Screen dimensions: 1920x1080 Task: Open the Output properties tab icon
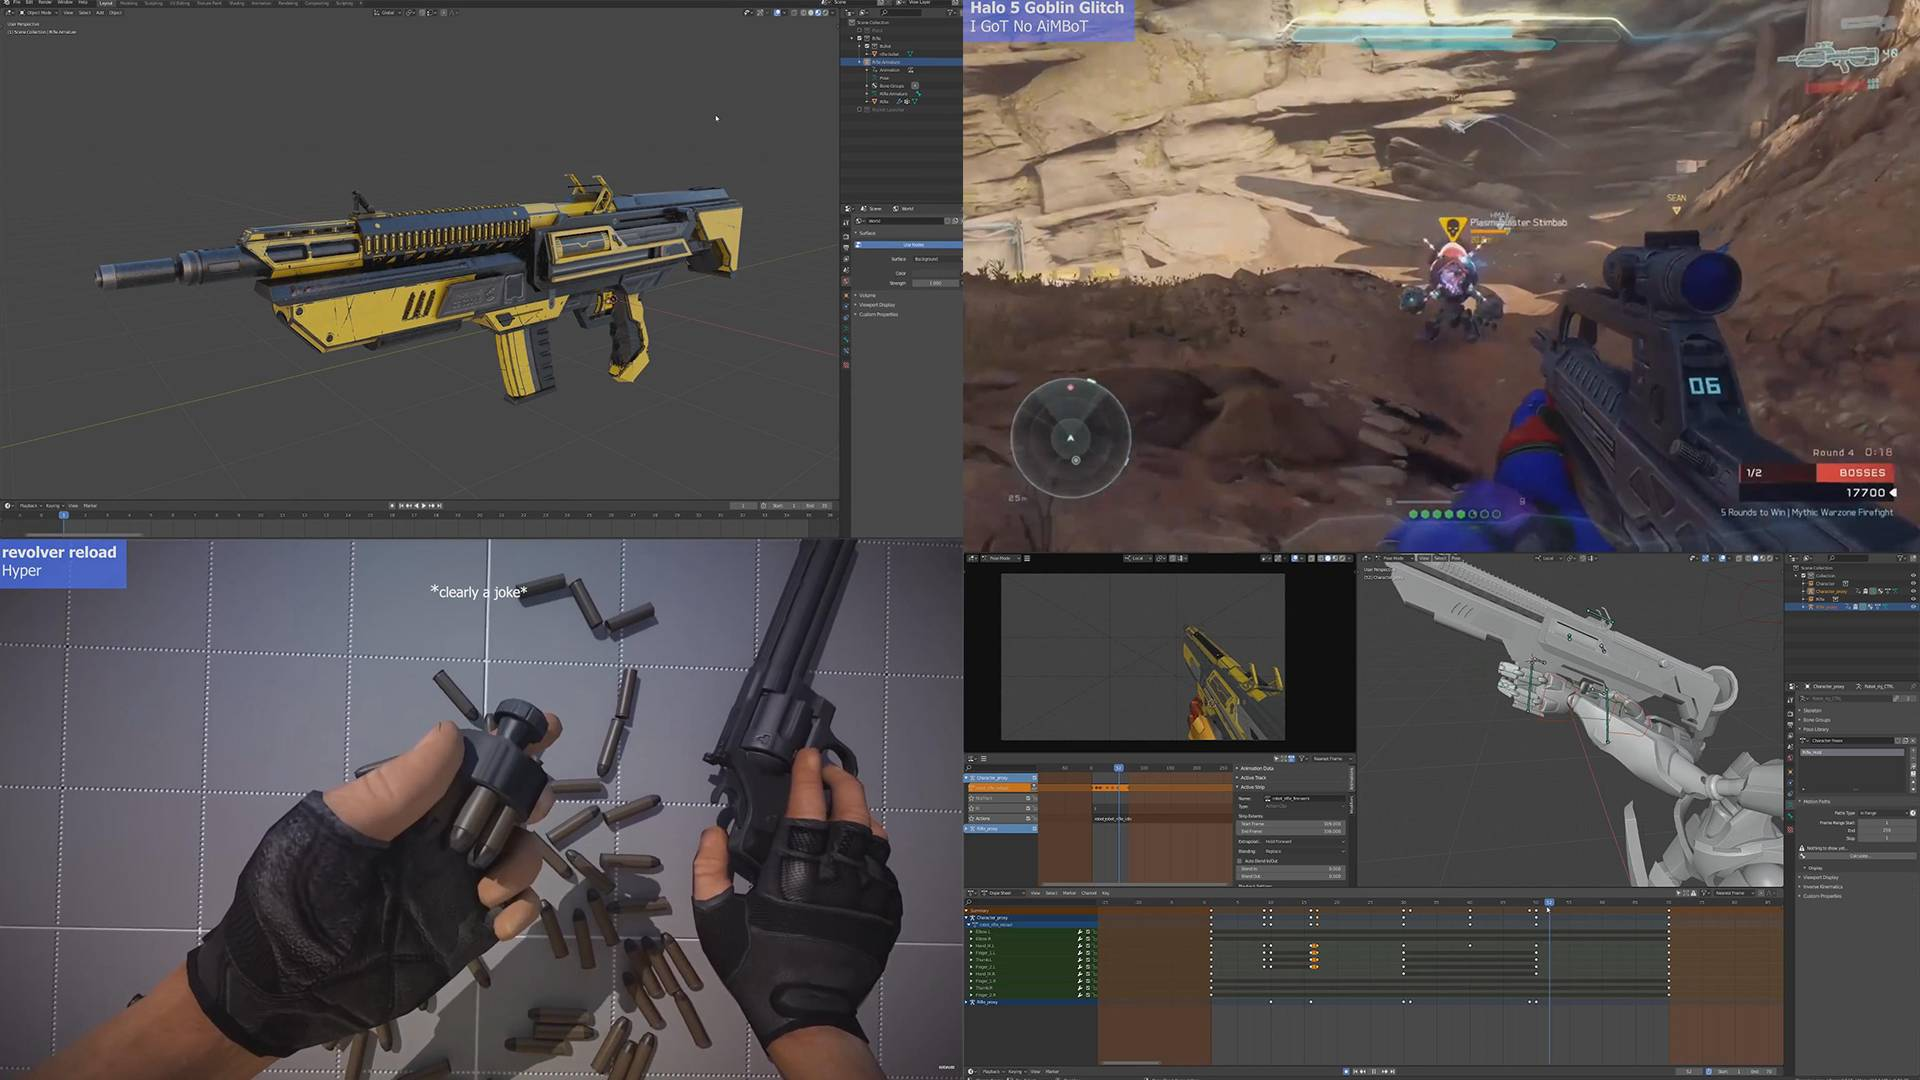tap(846, 247)
